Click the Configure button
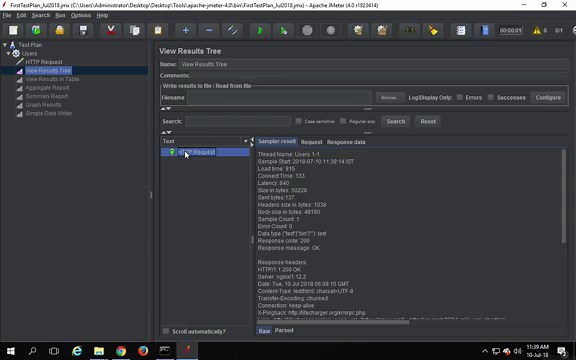Viewport: 576px width, 360px height. point(548,98)
